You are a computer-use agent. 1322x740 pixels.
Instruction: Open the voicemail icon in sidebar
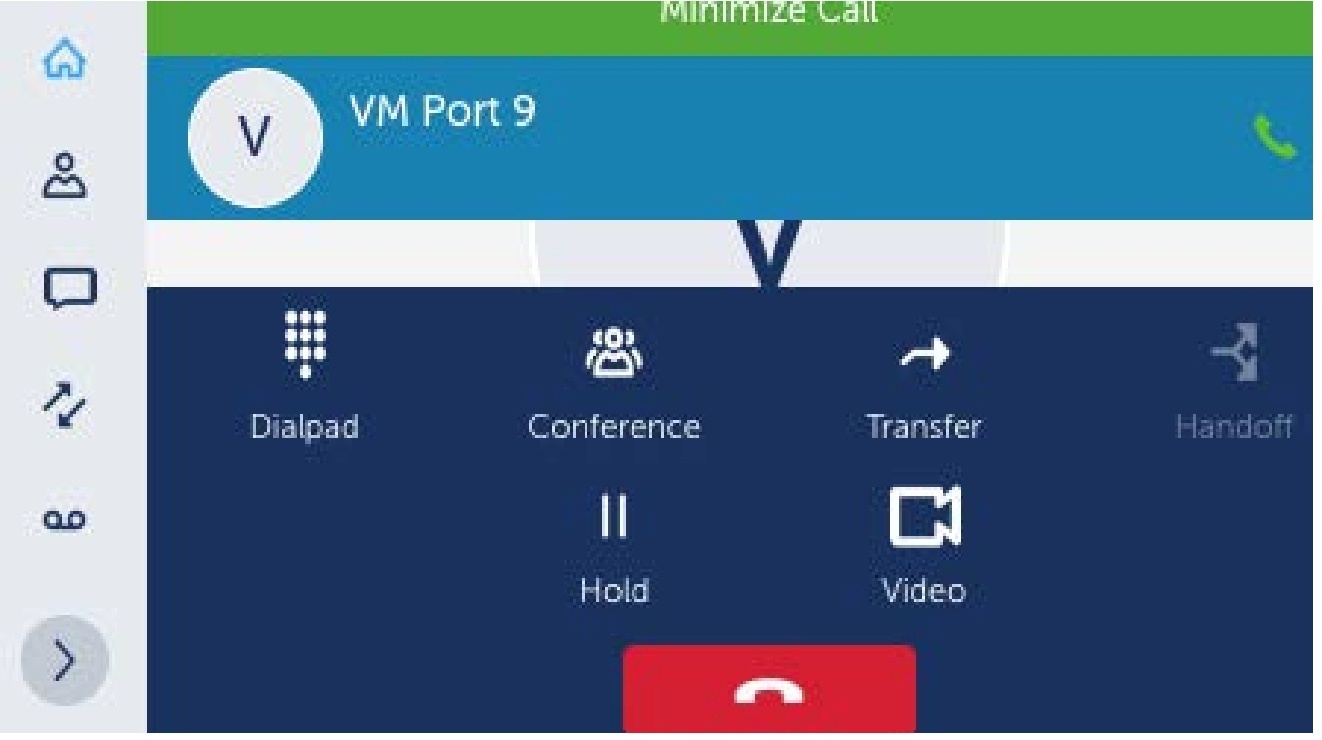coord(69,521)
